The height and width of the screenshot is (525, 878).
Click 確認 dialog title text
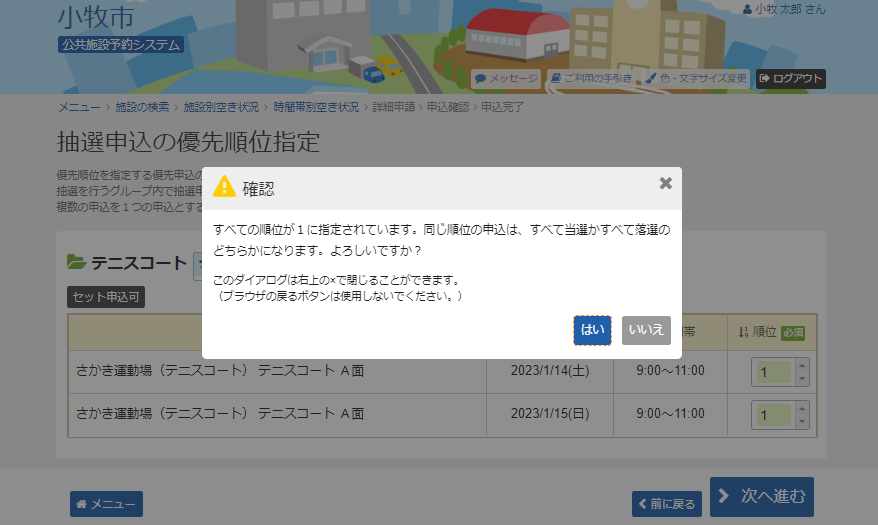point(258,189)
